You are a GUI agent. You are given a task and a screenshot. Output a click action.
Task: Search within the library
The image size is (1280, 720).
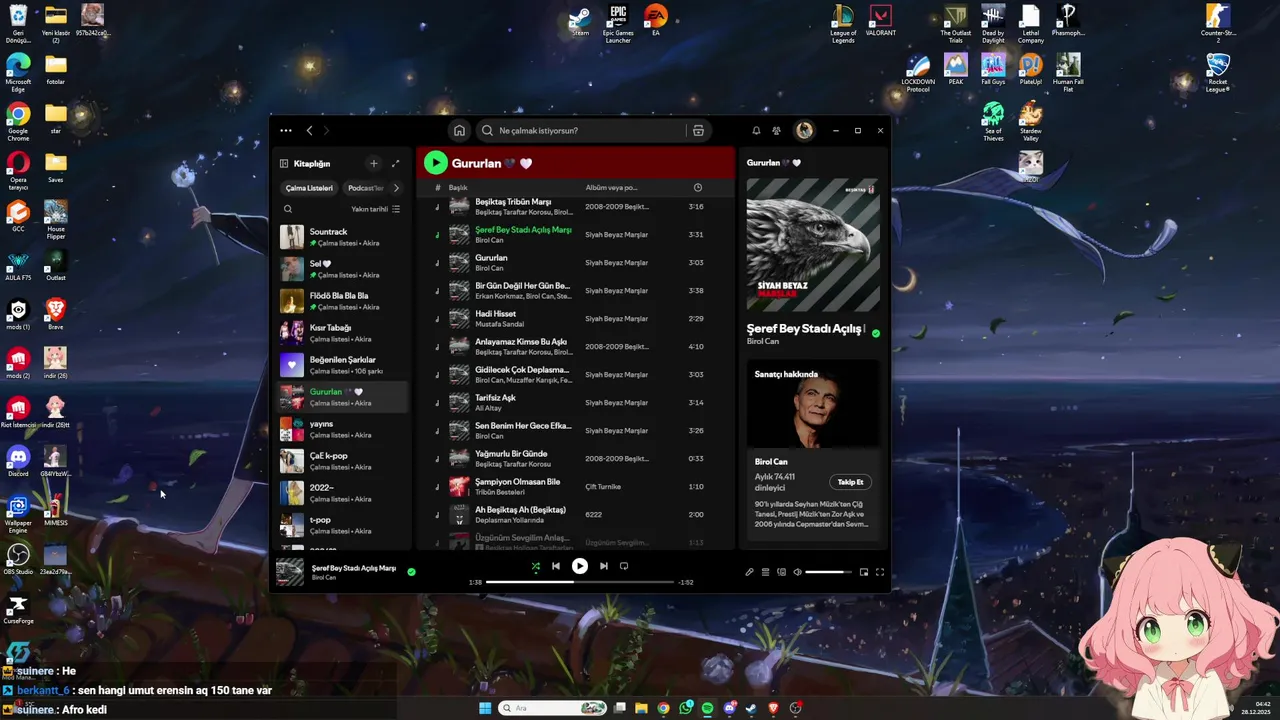[288, 209]
